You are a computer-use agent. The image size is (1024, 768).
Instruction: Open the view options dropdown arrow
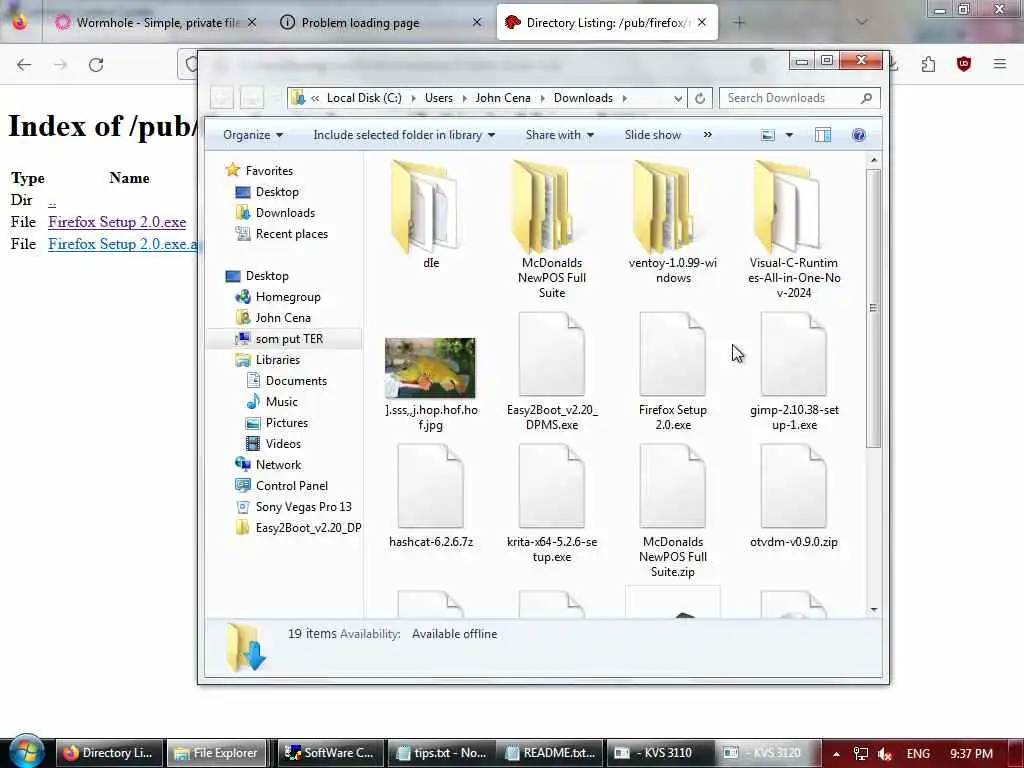[x=789, y=135]
